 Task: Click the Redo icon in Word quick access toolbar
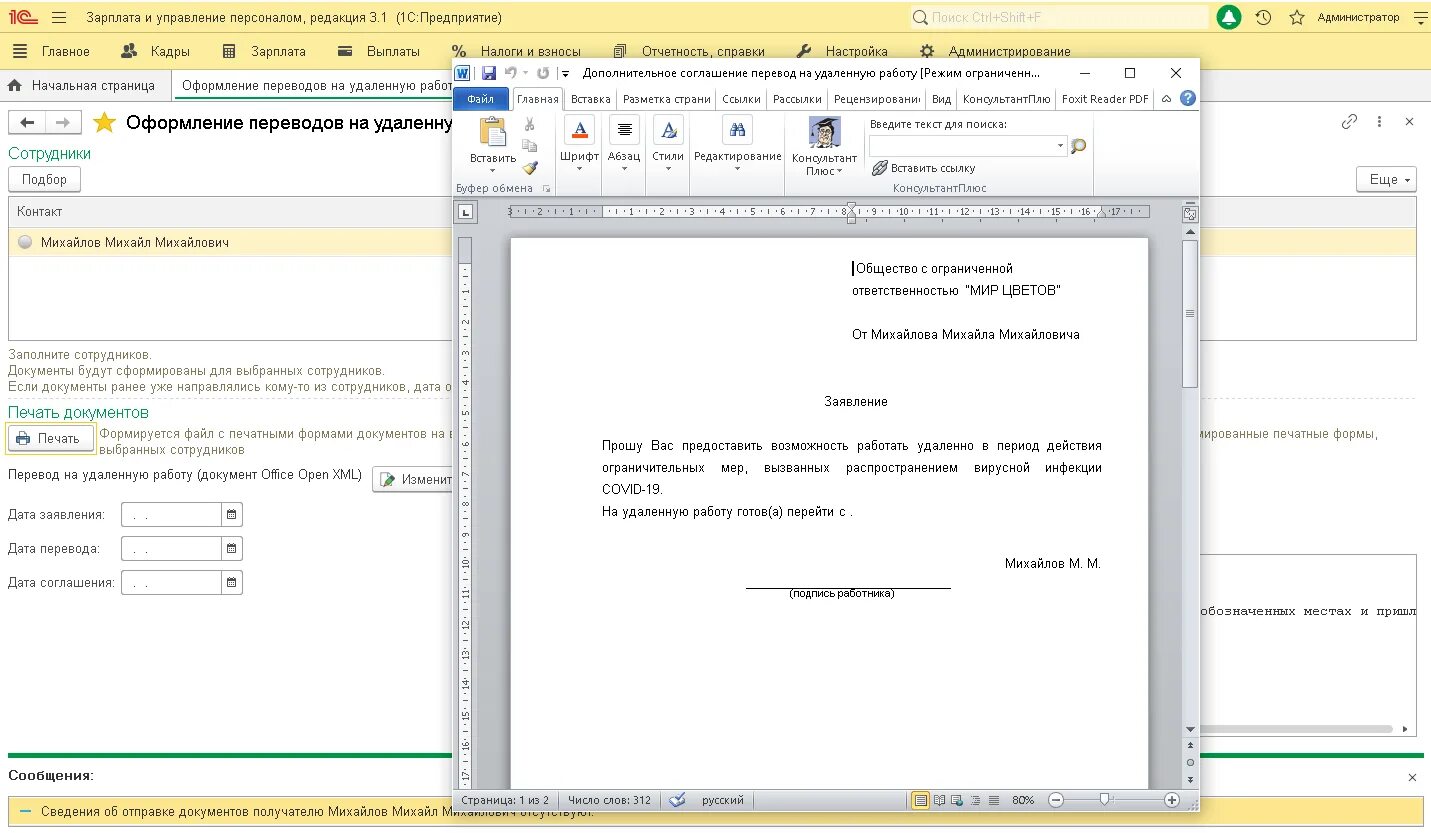click(x=543, y=73)
